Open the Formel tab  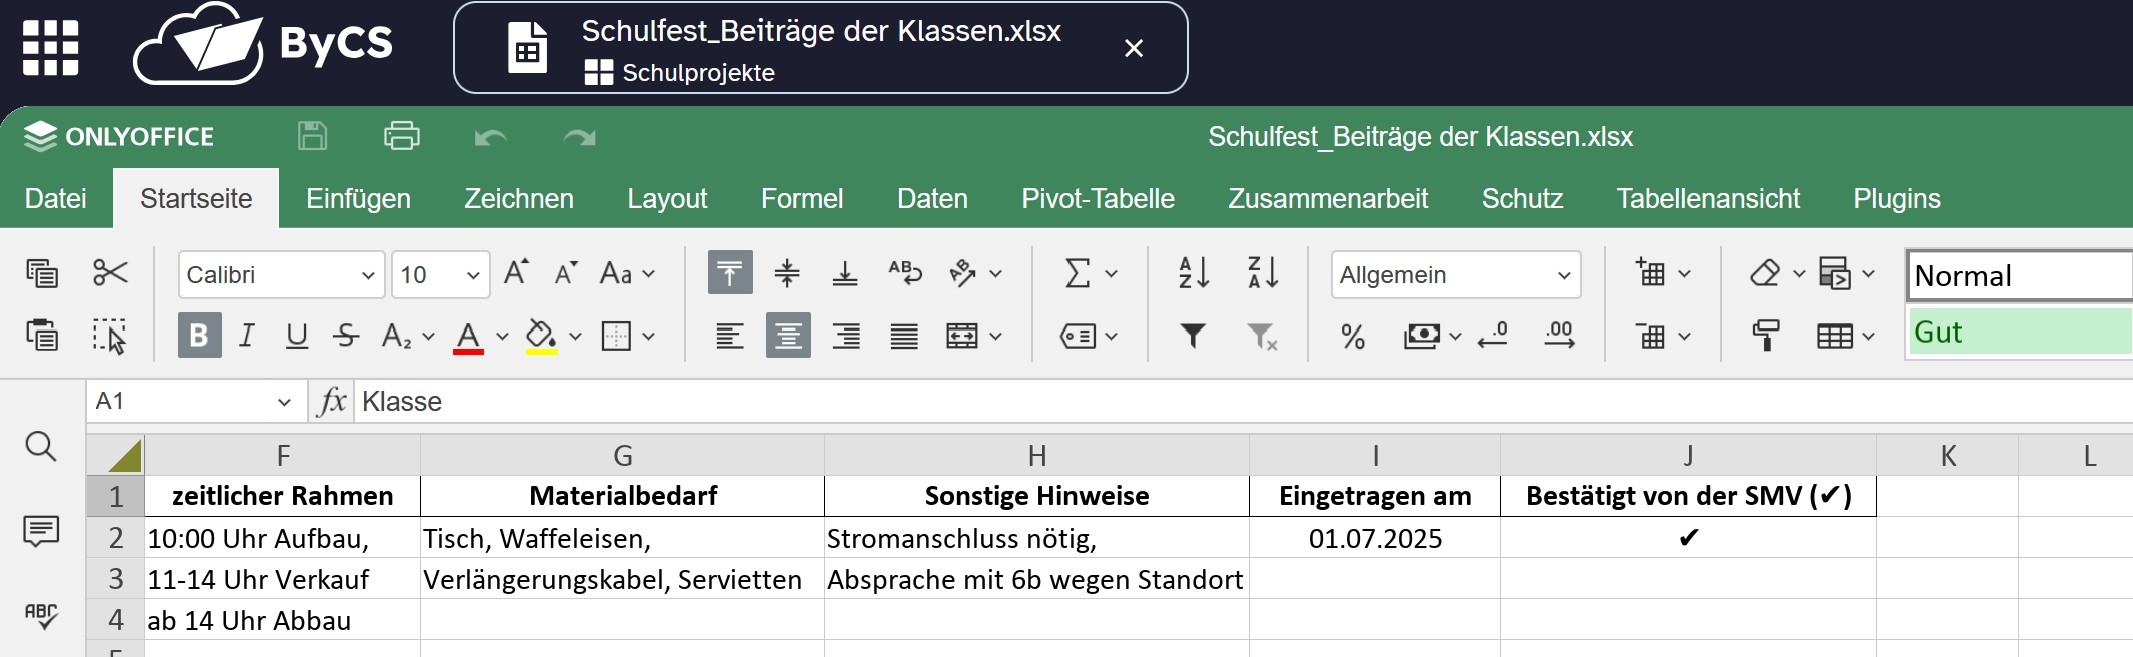click(x=802, y=199)
